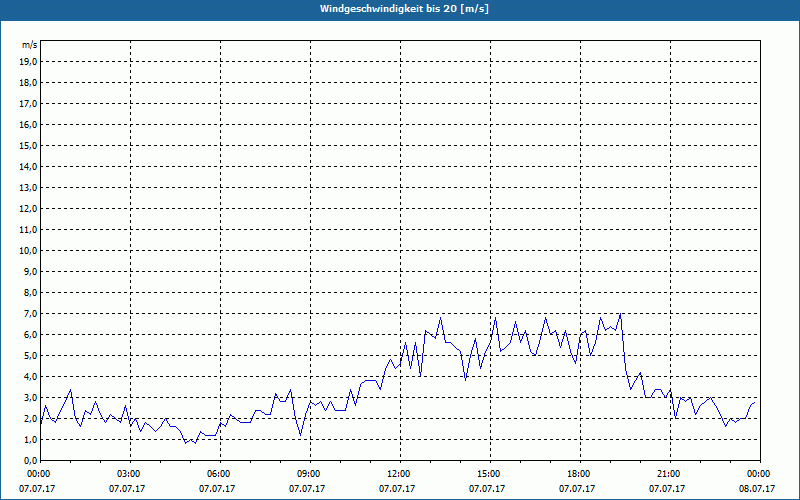Screen dimensions: 800x500
Task: Select the 07.07.17 date under 21:00
Action: [667, 489]
